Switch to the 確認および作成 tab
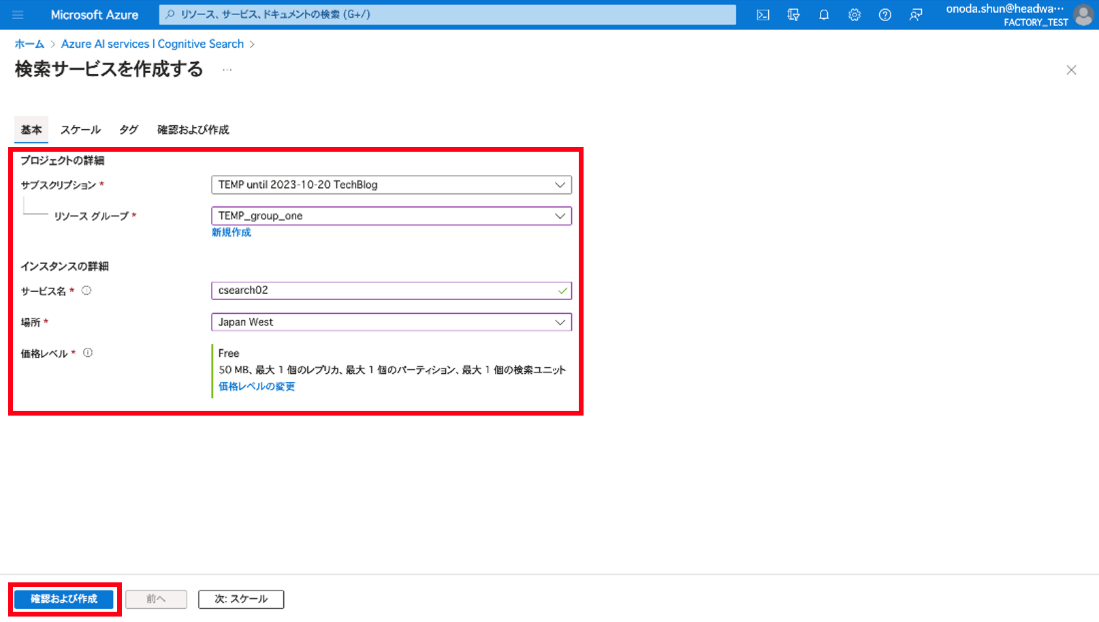 tap(193, 130)
